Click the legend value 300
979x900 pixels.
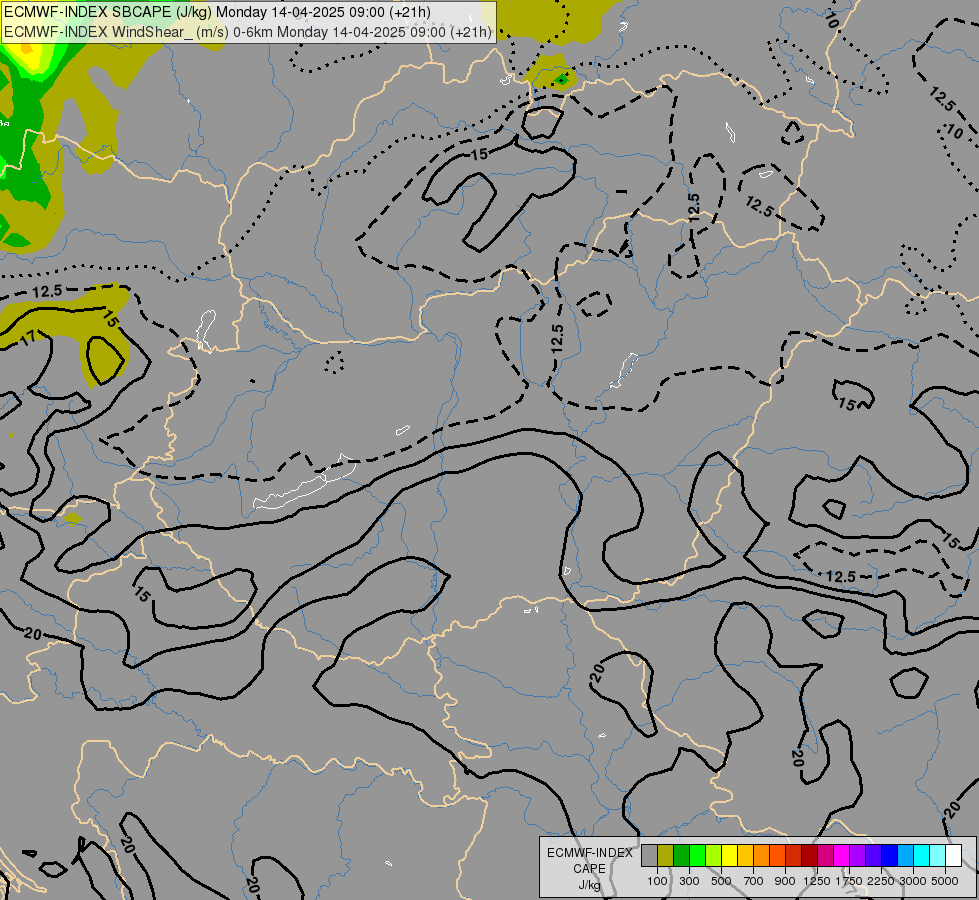(x=689, y=881)
